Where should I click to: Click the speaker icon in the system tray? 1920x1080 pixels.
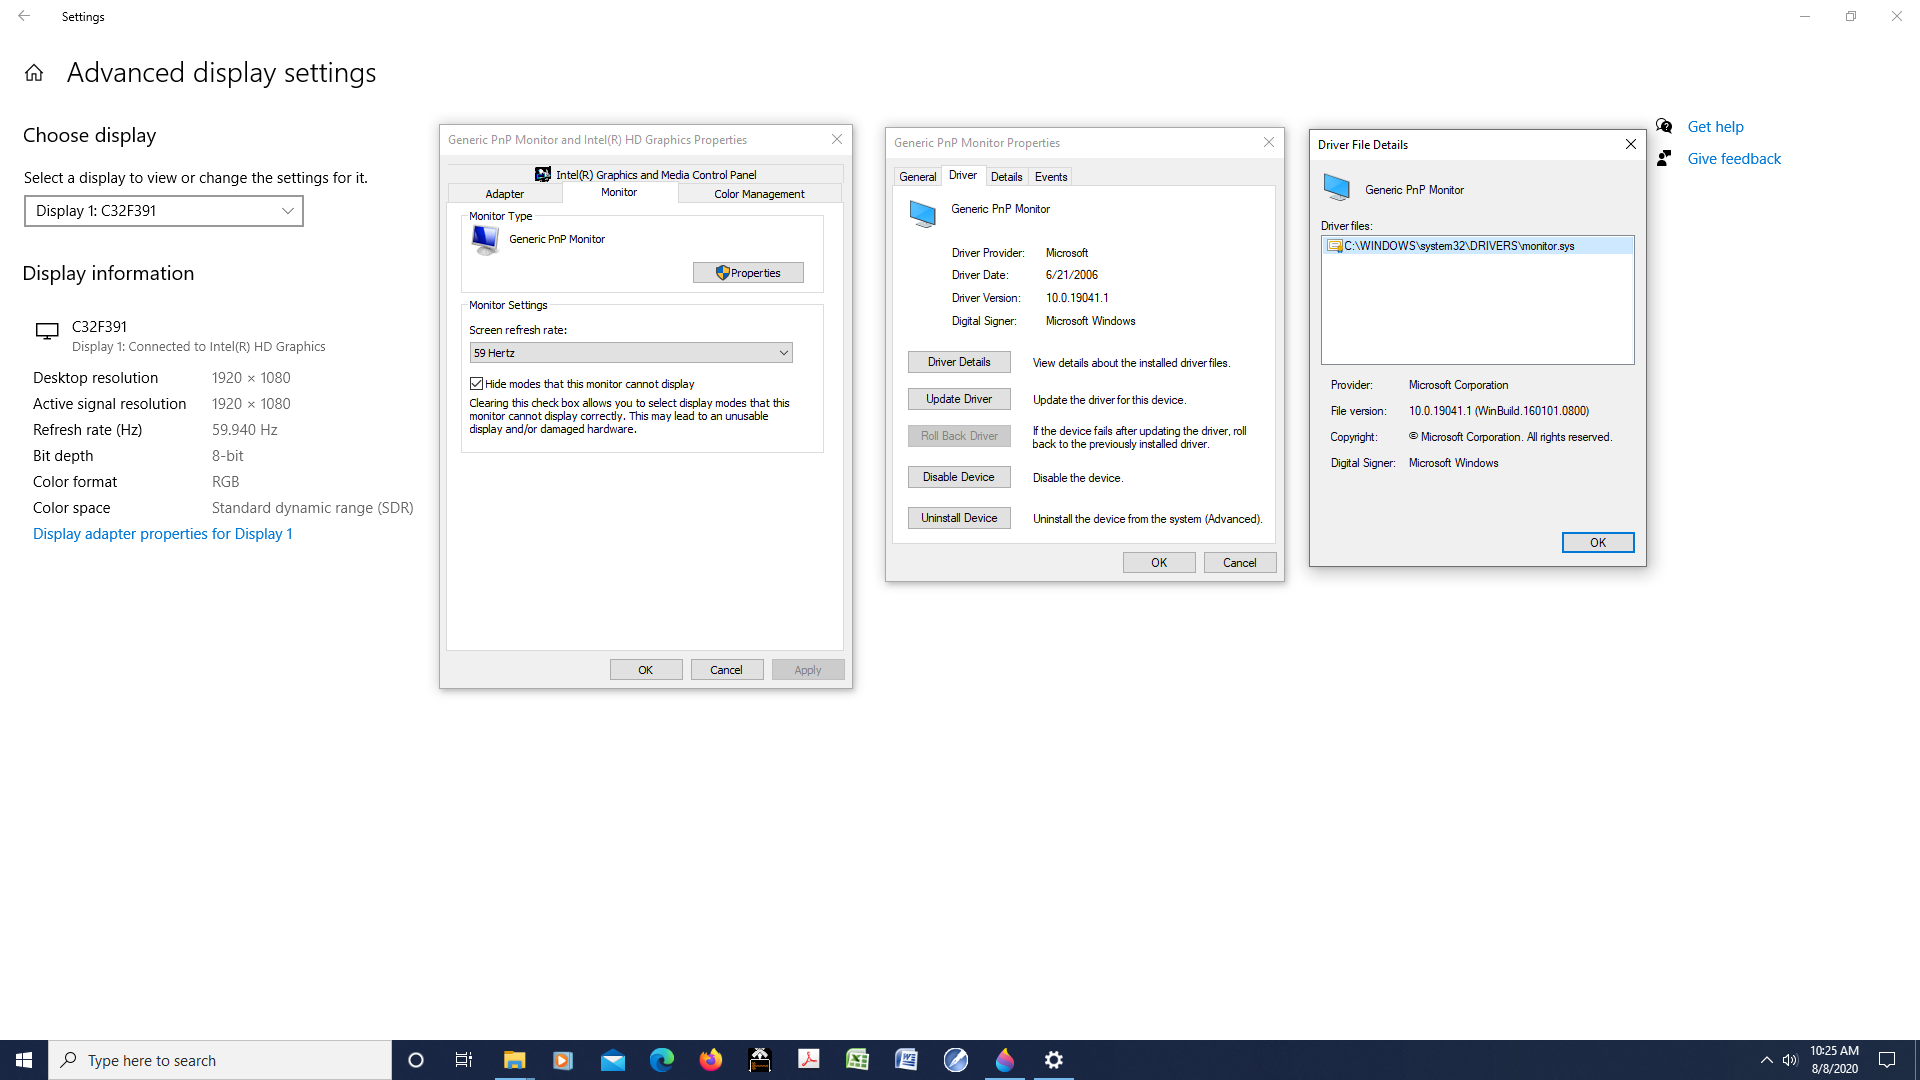pos(1790,1059)
